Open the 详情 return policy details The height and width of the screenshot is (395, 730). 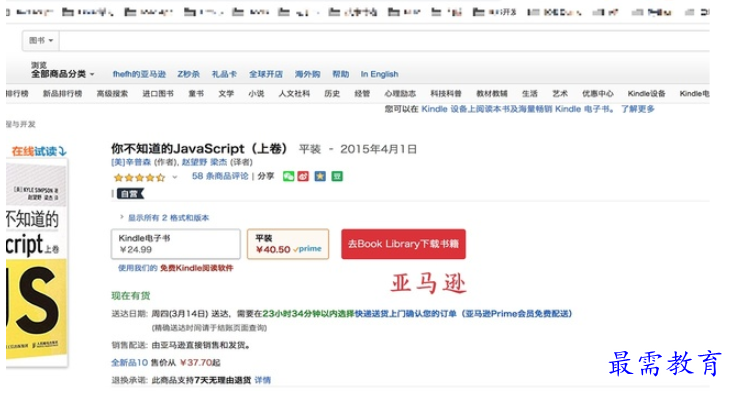pos(262,380)
